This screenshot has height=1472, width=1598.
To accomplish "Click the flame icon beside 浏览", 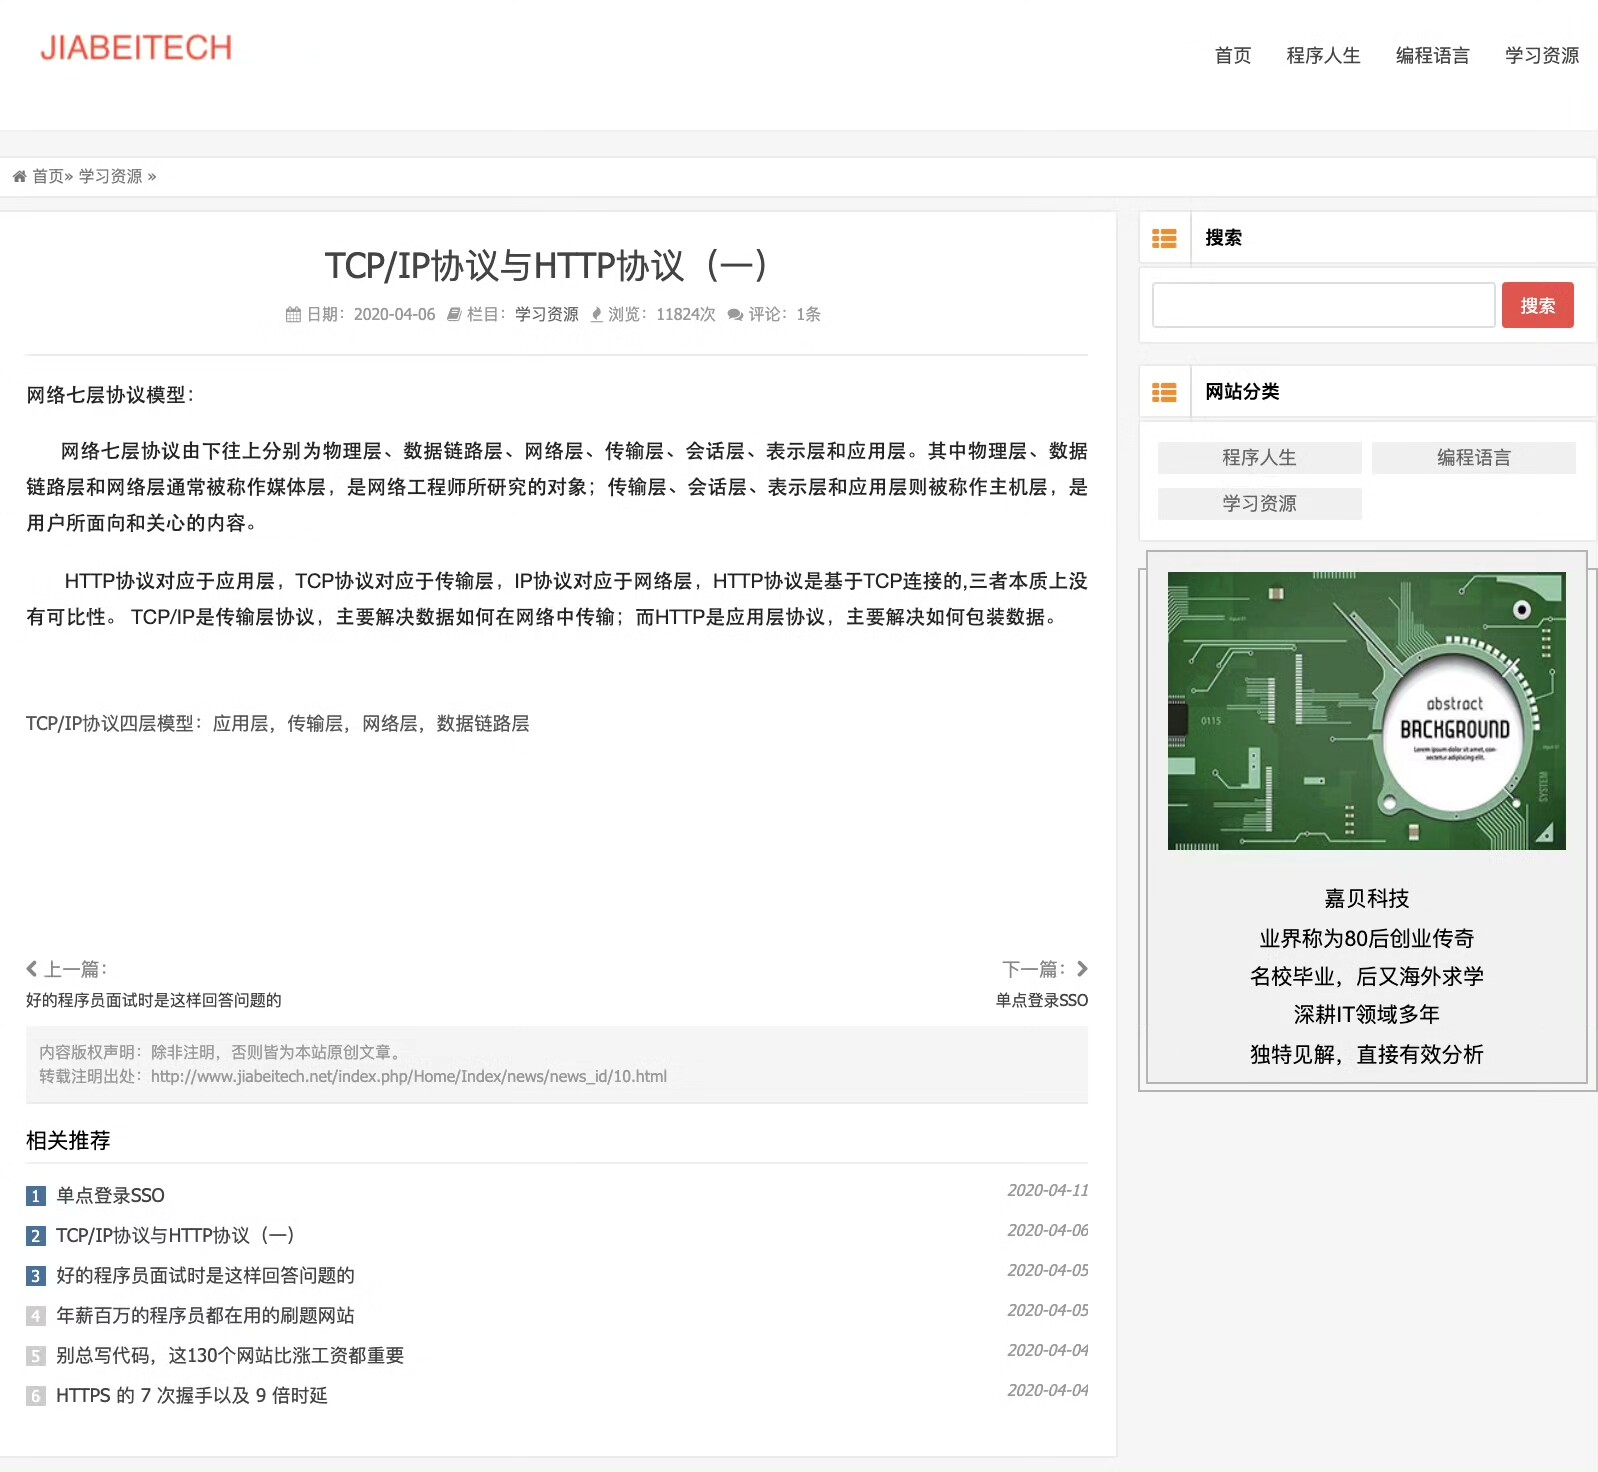I will click(596, 314).
